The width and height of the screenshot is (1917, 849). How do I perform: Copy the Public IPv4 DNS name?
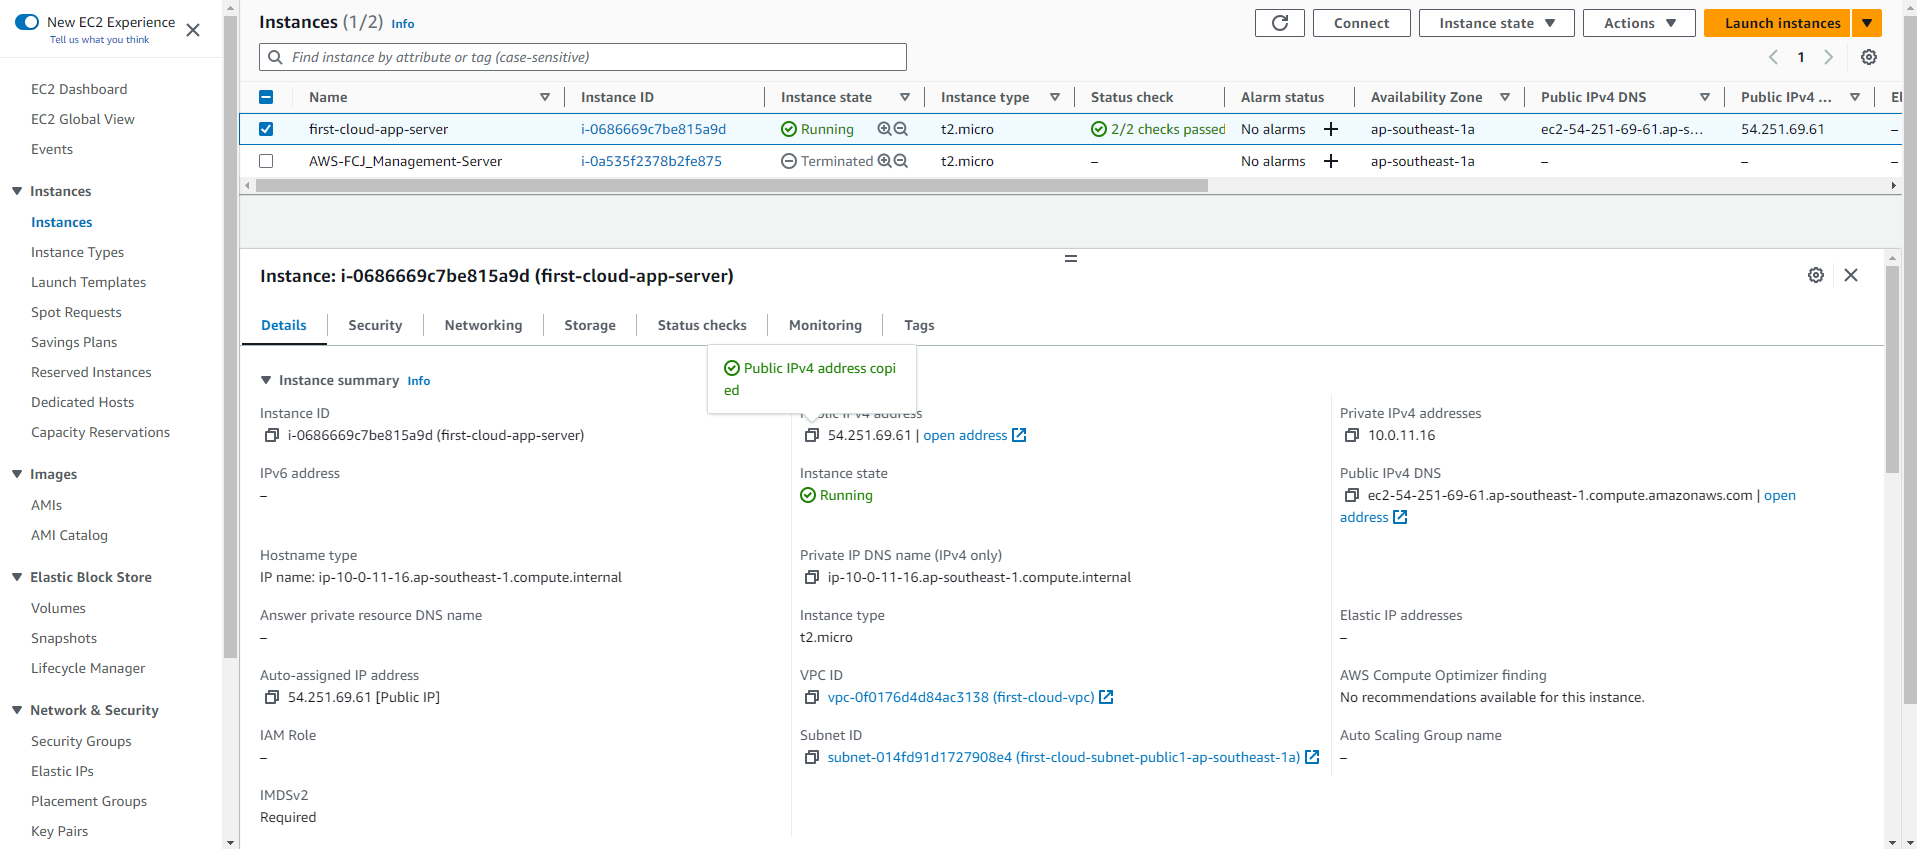(1351, 495)
